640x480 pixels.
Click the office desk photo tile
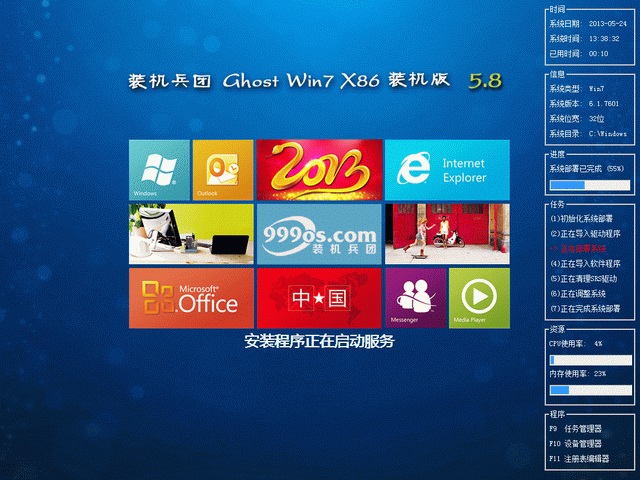click(191, 234)
